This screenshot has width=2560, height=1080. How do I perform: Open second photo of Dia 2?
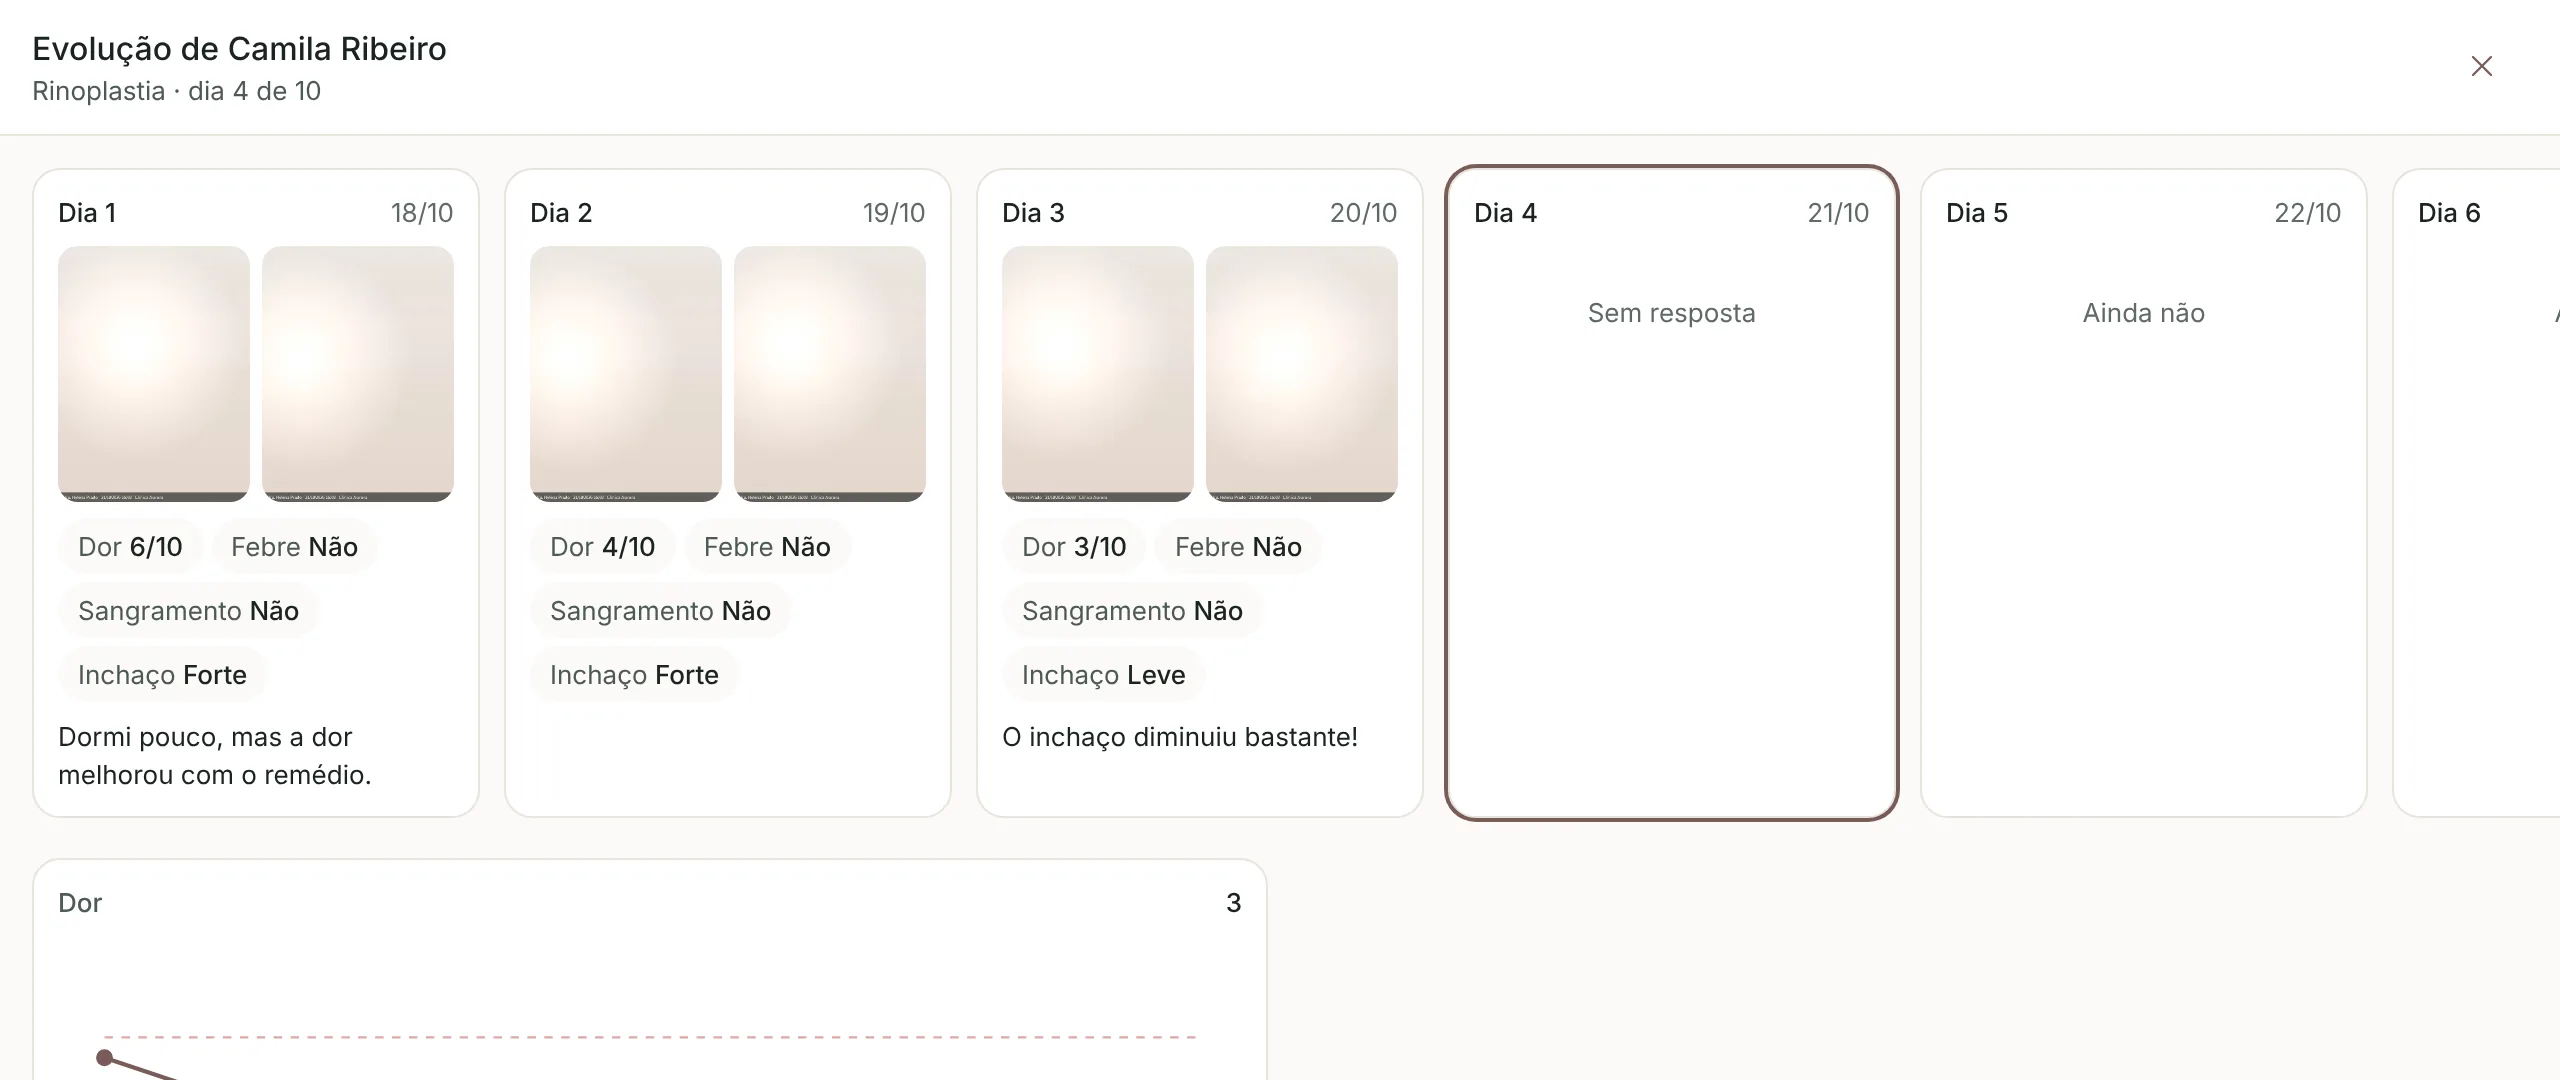pos(830,374)
